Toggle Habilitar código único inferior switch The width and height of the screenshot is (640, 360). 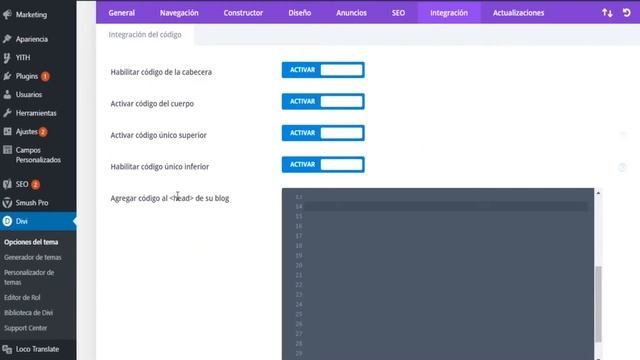pyautogui.click(x=323, y=164)
